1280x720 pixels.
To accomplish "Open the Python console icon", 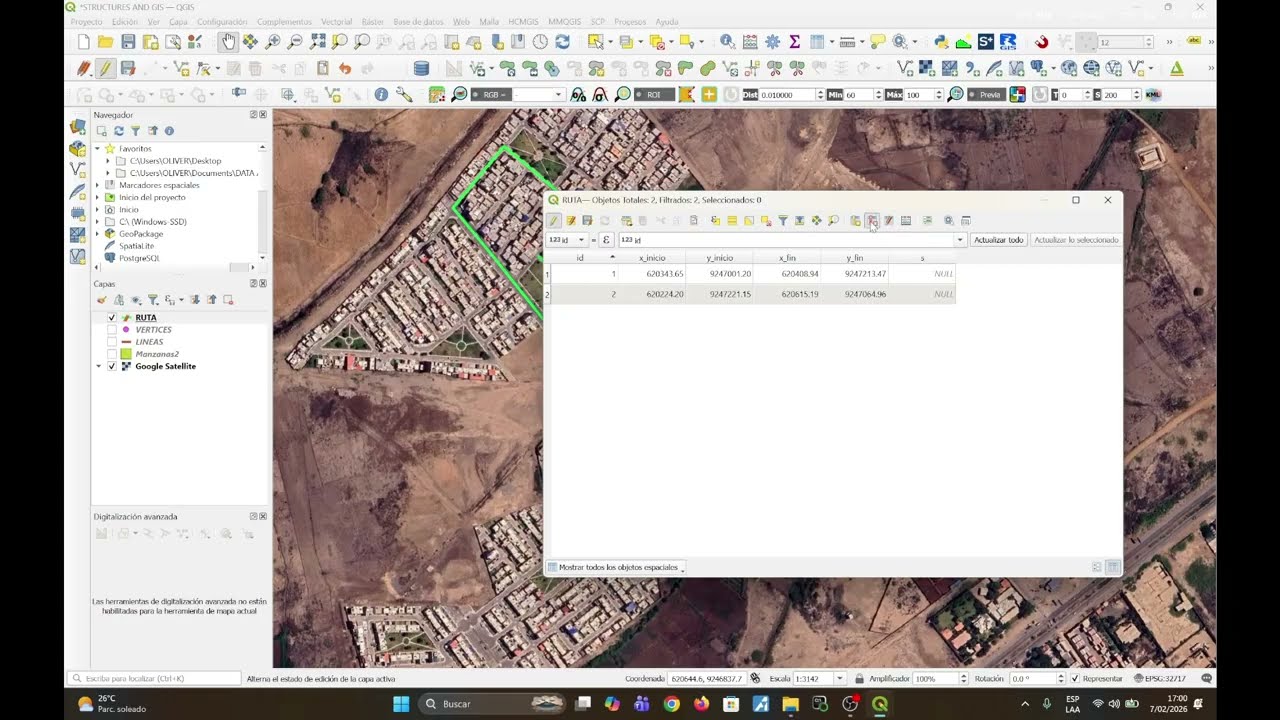I will point(941,42).
